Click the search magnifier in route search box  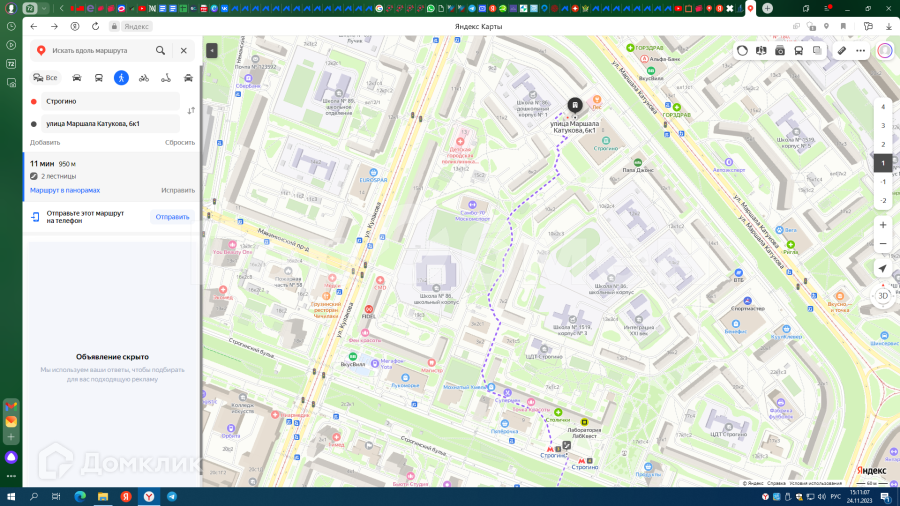(x=160, y=50)
